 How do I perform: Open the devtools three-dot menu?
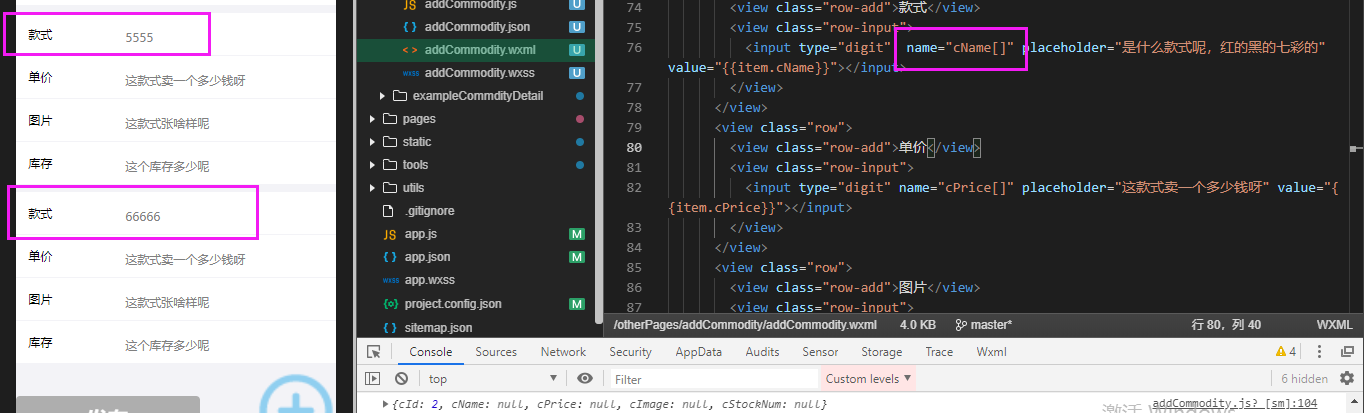[x=1321, y=352]
